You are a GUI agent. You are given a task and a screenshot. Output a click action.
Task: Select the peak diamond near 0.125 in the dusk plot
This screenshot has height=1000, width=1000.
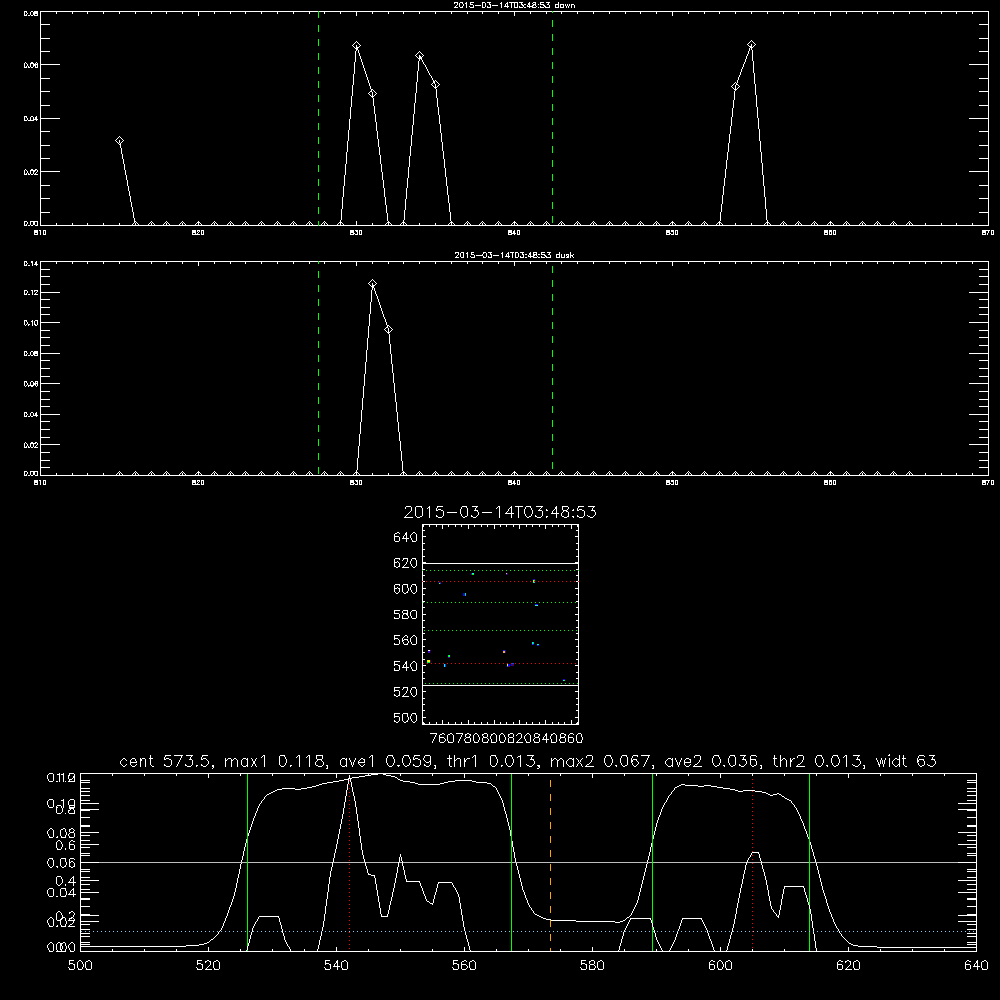372,284
